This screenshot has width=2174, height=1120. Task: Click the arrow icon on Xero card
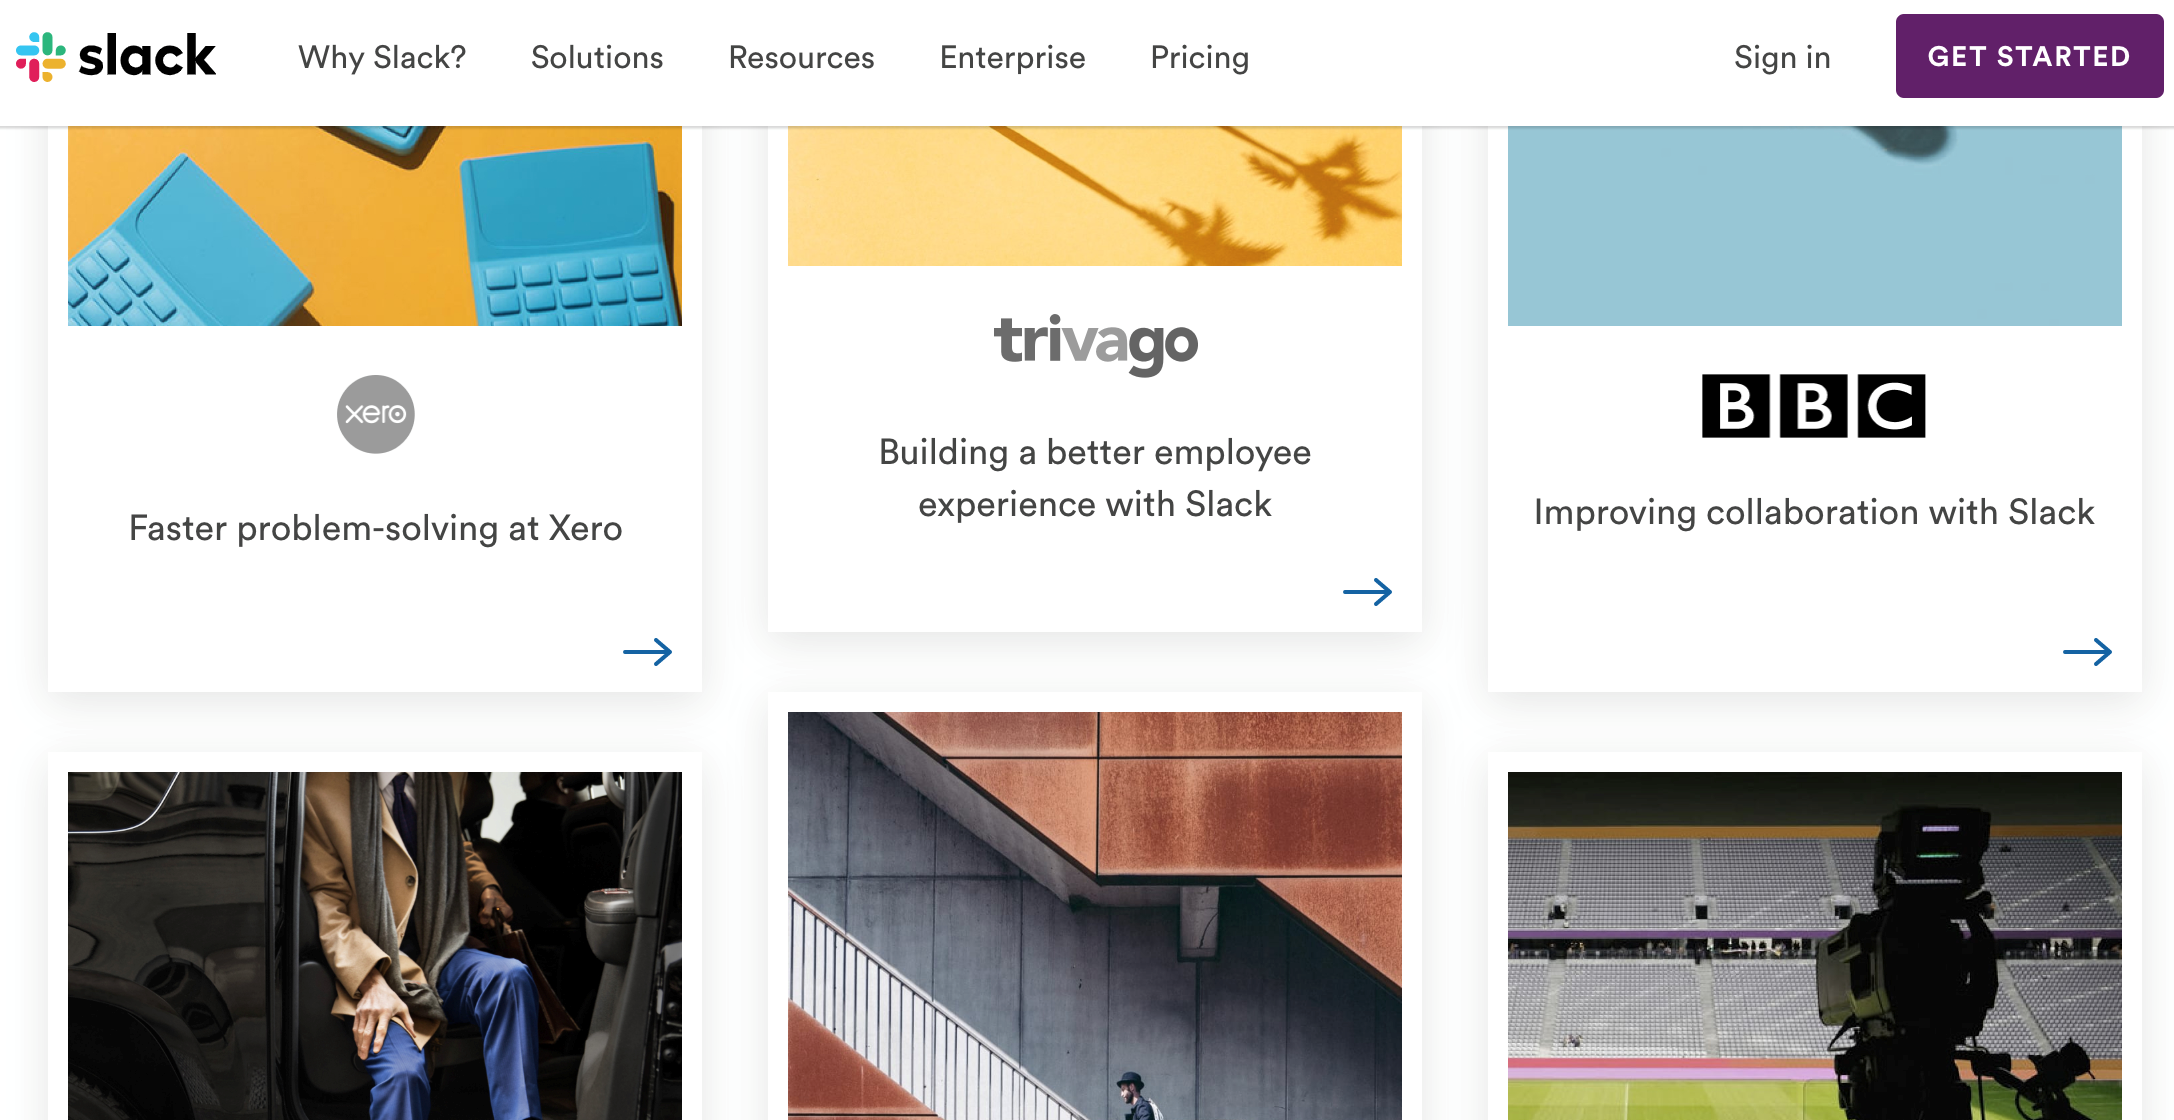(646, 651)
